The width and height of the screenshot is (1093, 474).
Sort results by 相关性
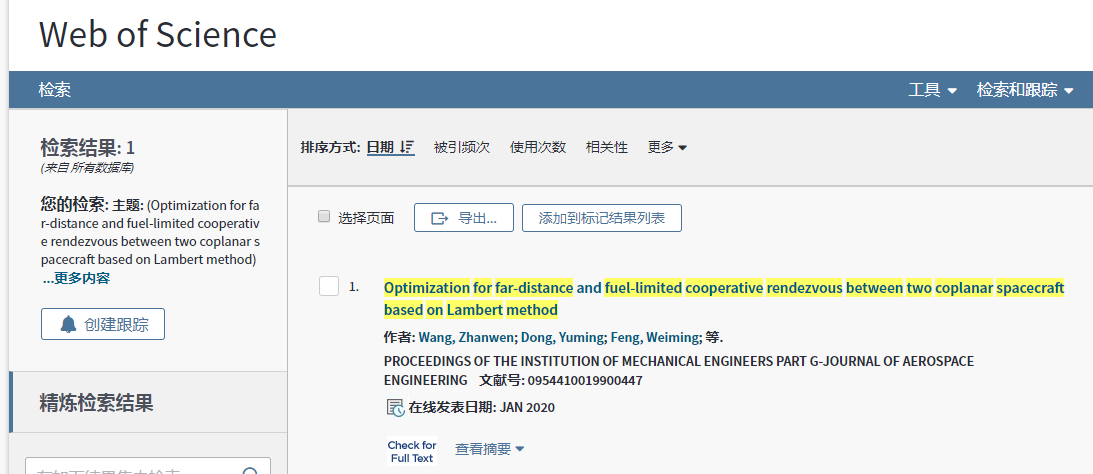pos(607,147)
